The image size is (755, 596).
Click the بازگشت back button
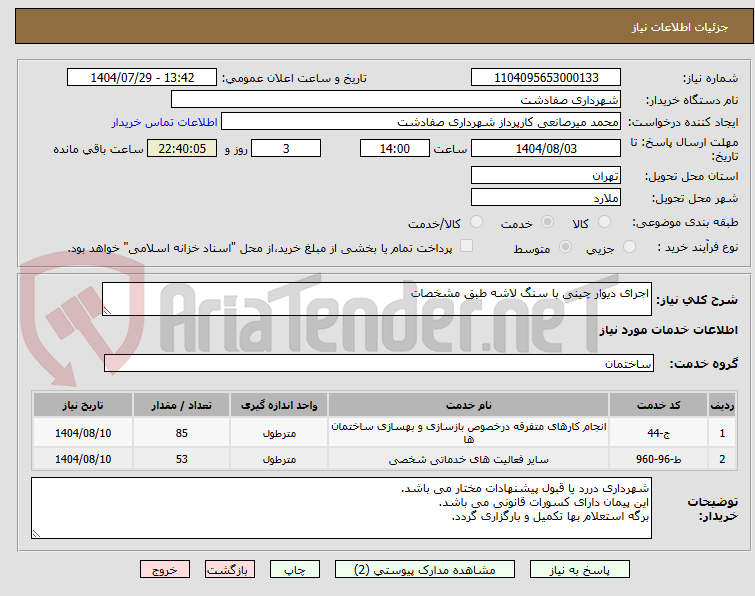click(x=230, y=570)
